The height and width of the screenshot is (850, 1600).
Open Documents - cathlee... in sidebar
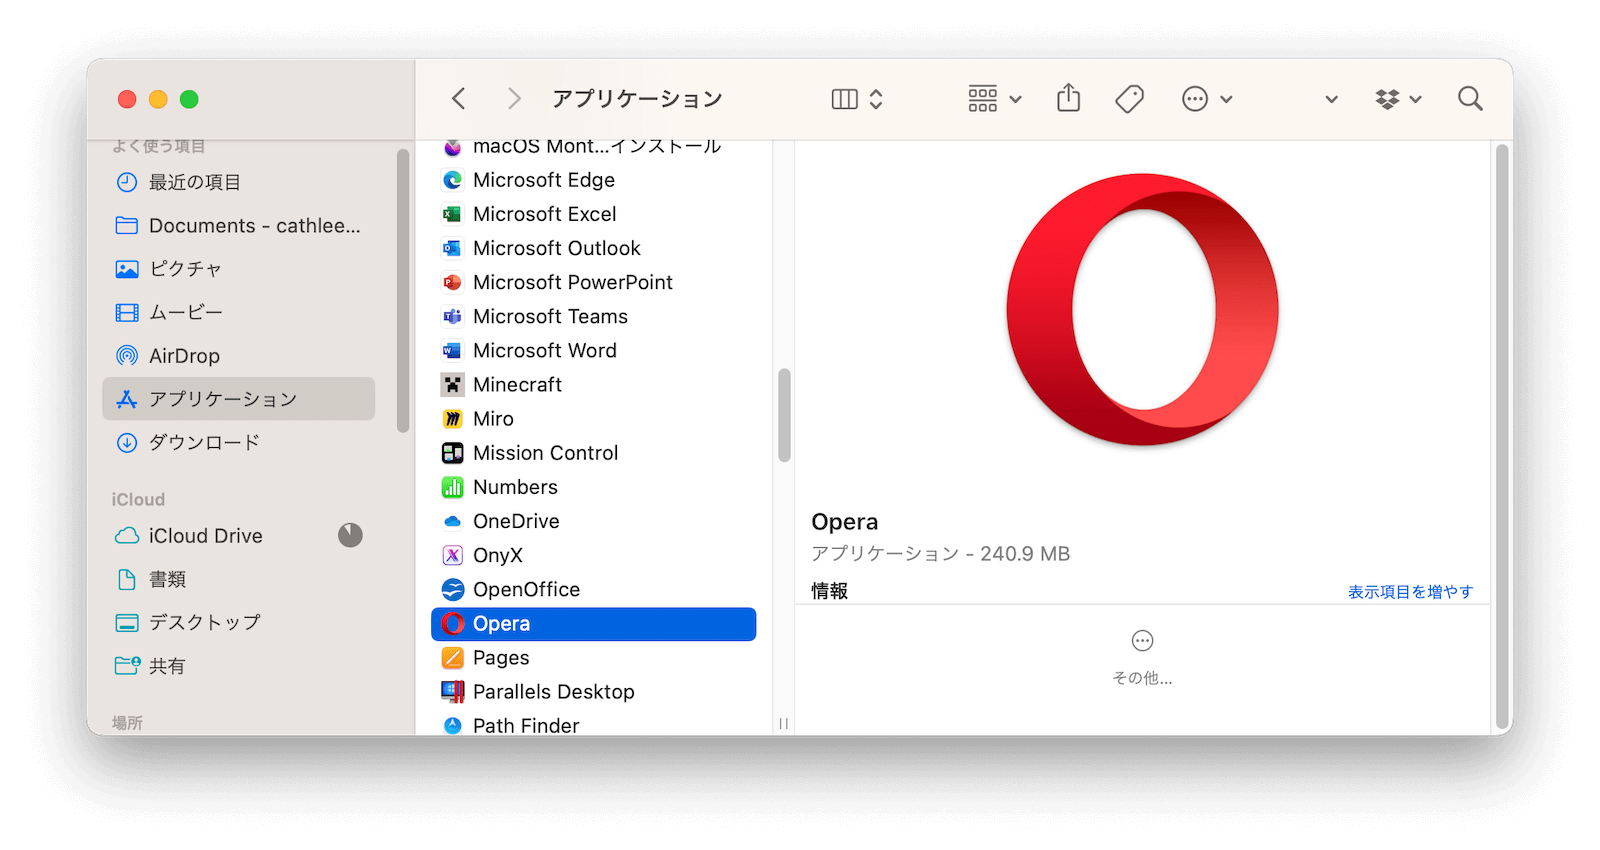coord(238,225)
